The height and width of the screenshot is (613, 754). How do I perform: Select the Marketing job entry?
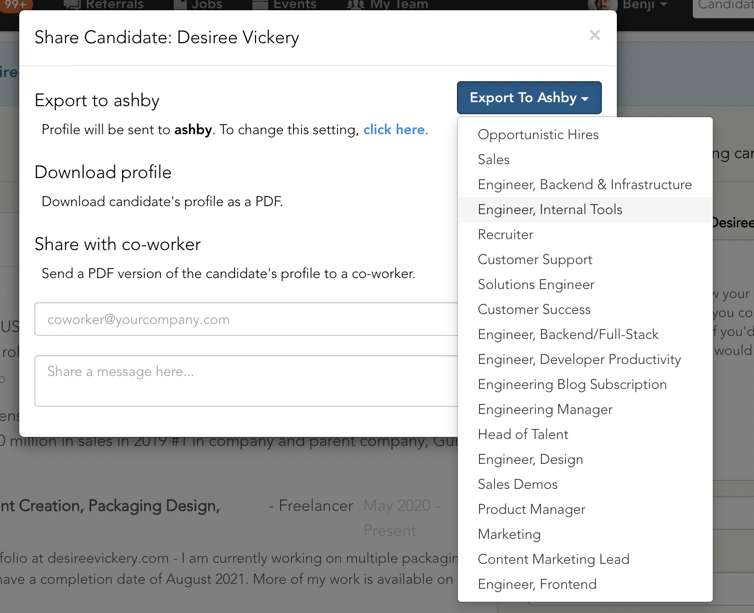point(585,535)
